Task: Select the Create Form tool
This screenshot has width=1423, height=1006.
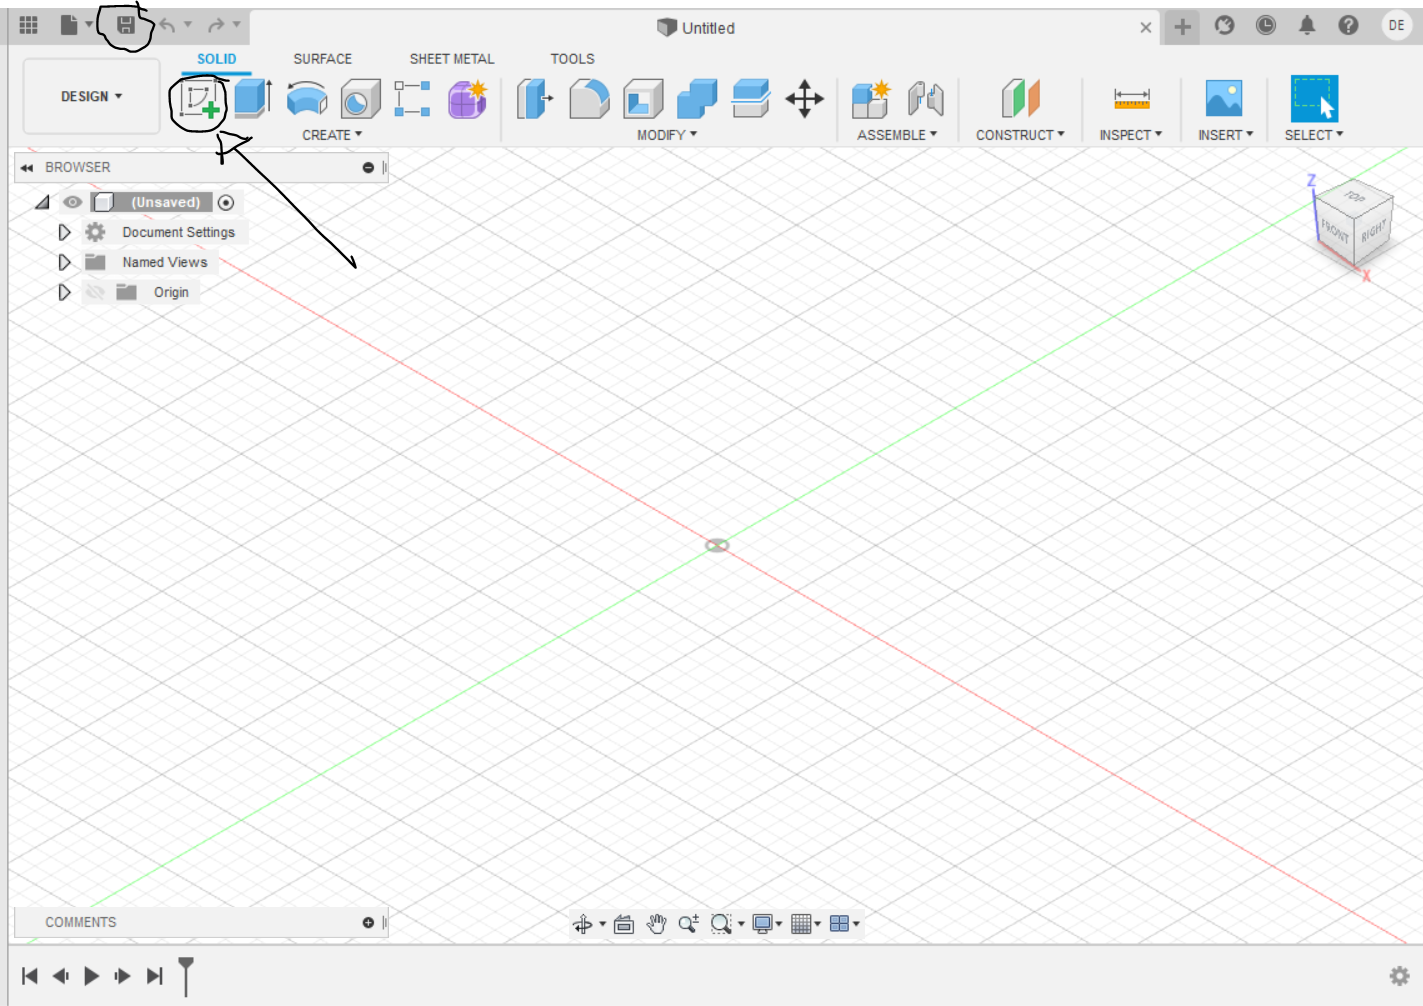Action: click(467, 99)
